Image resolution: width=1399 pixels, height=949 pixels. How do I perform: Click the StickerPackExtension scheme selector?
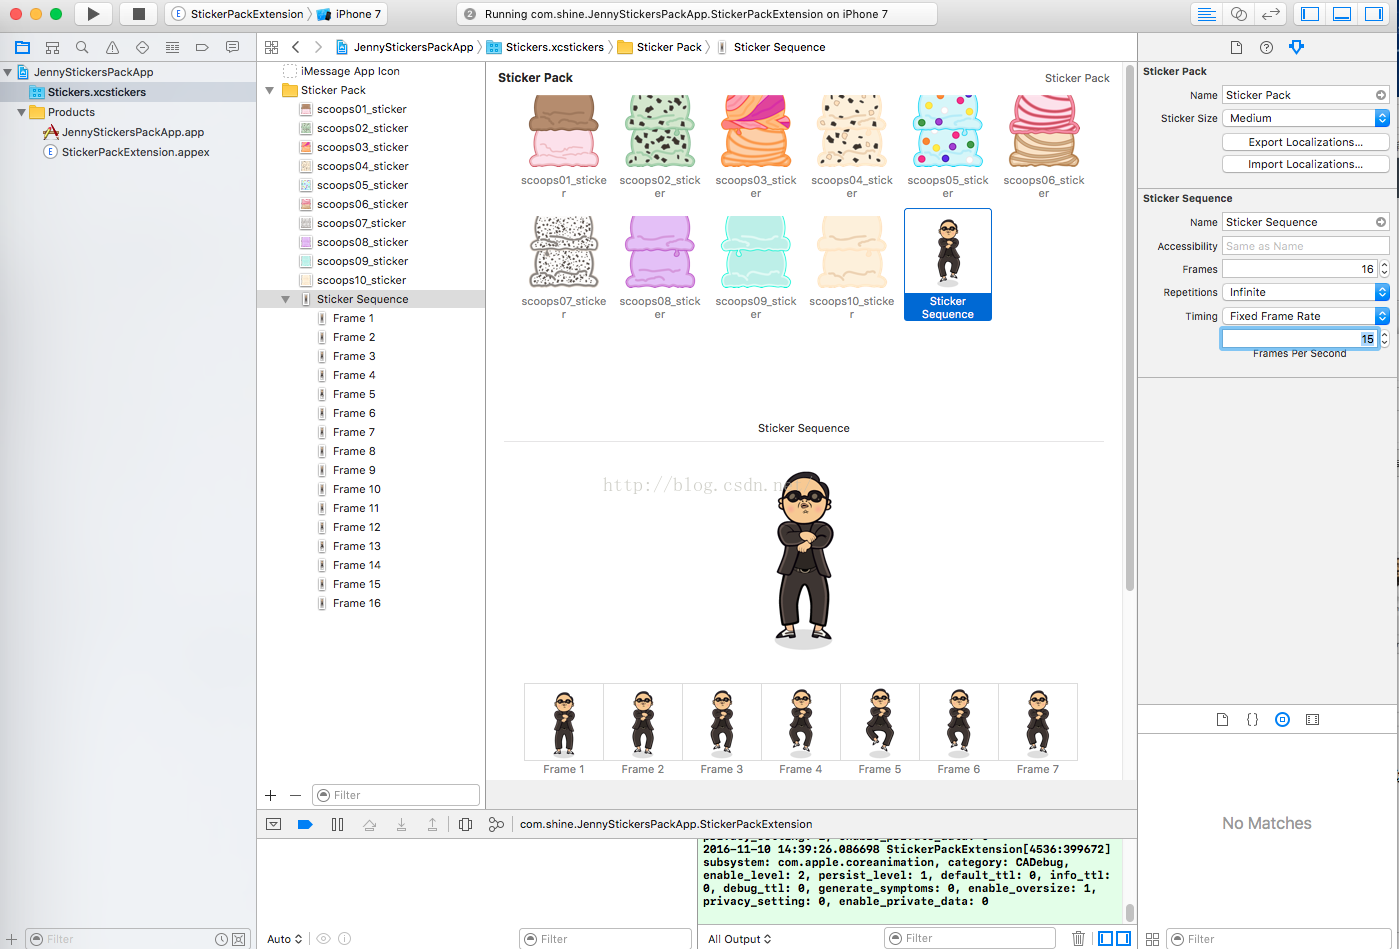(x=238, y=14)
